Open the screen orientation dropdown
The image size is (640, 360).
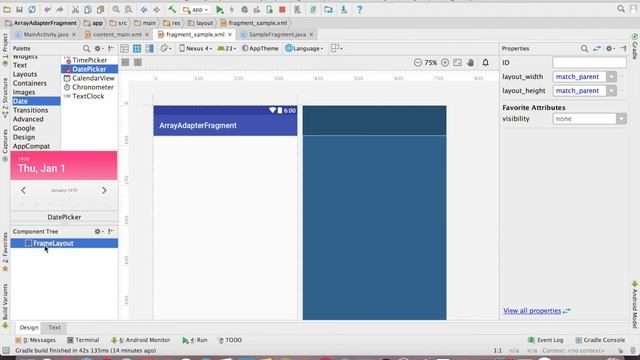tap(166, 49)
